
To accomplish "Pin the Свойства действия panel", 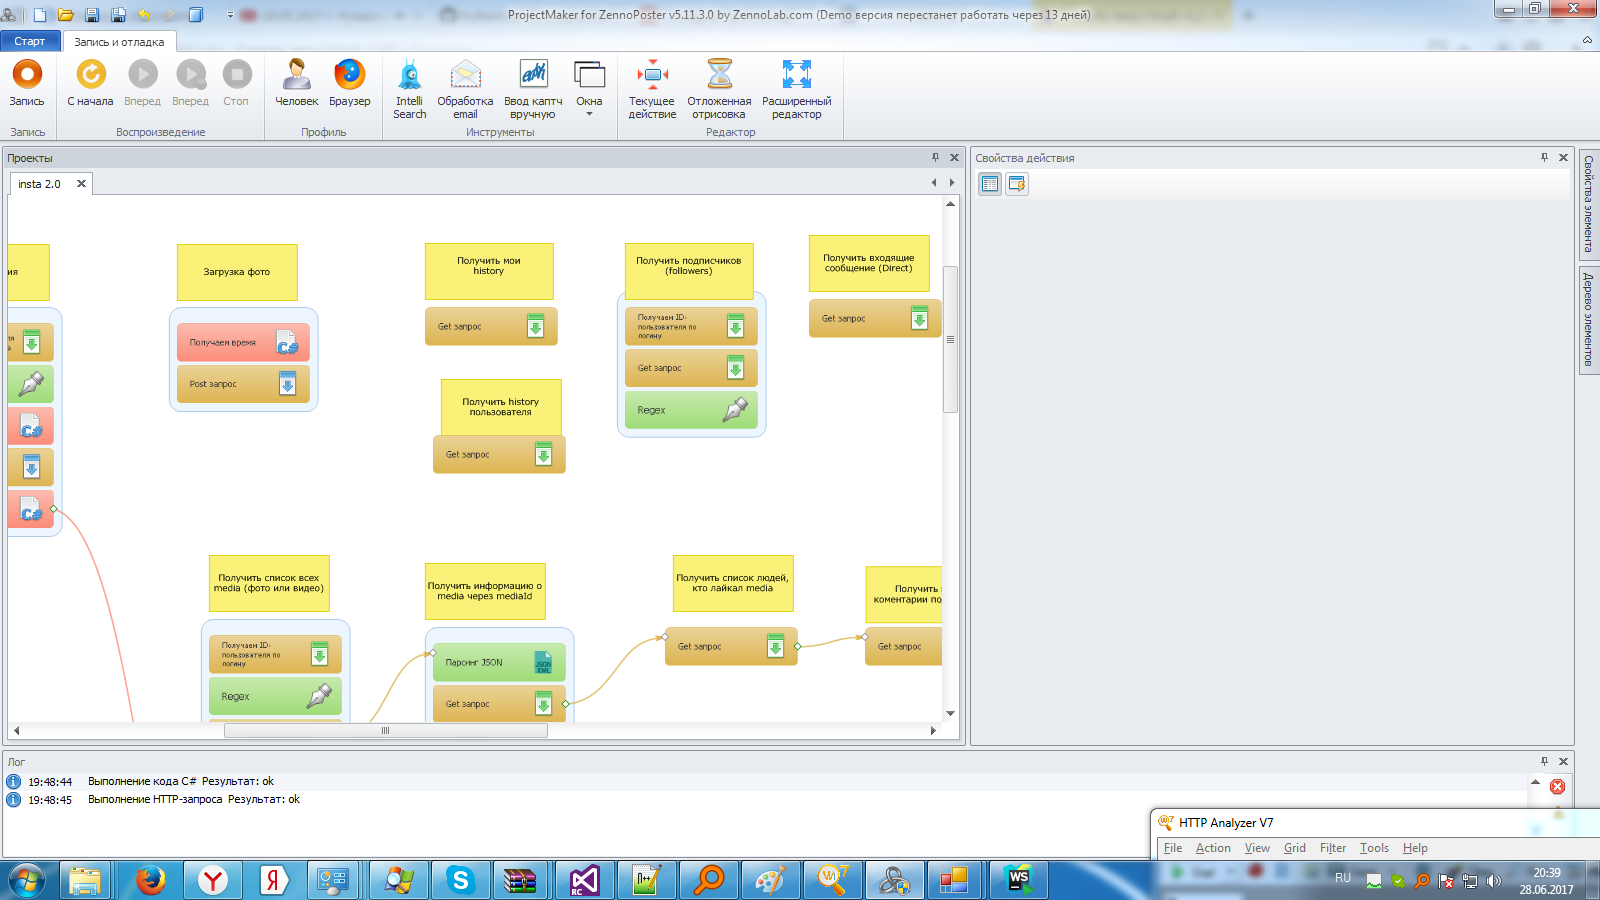I will coord(1545,157).
